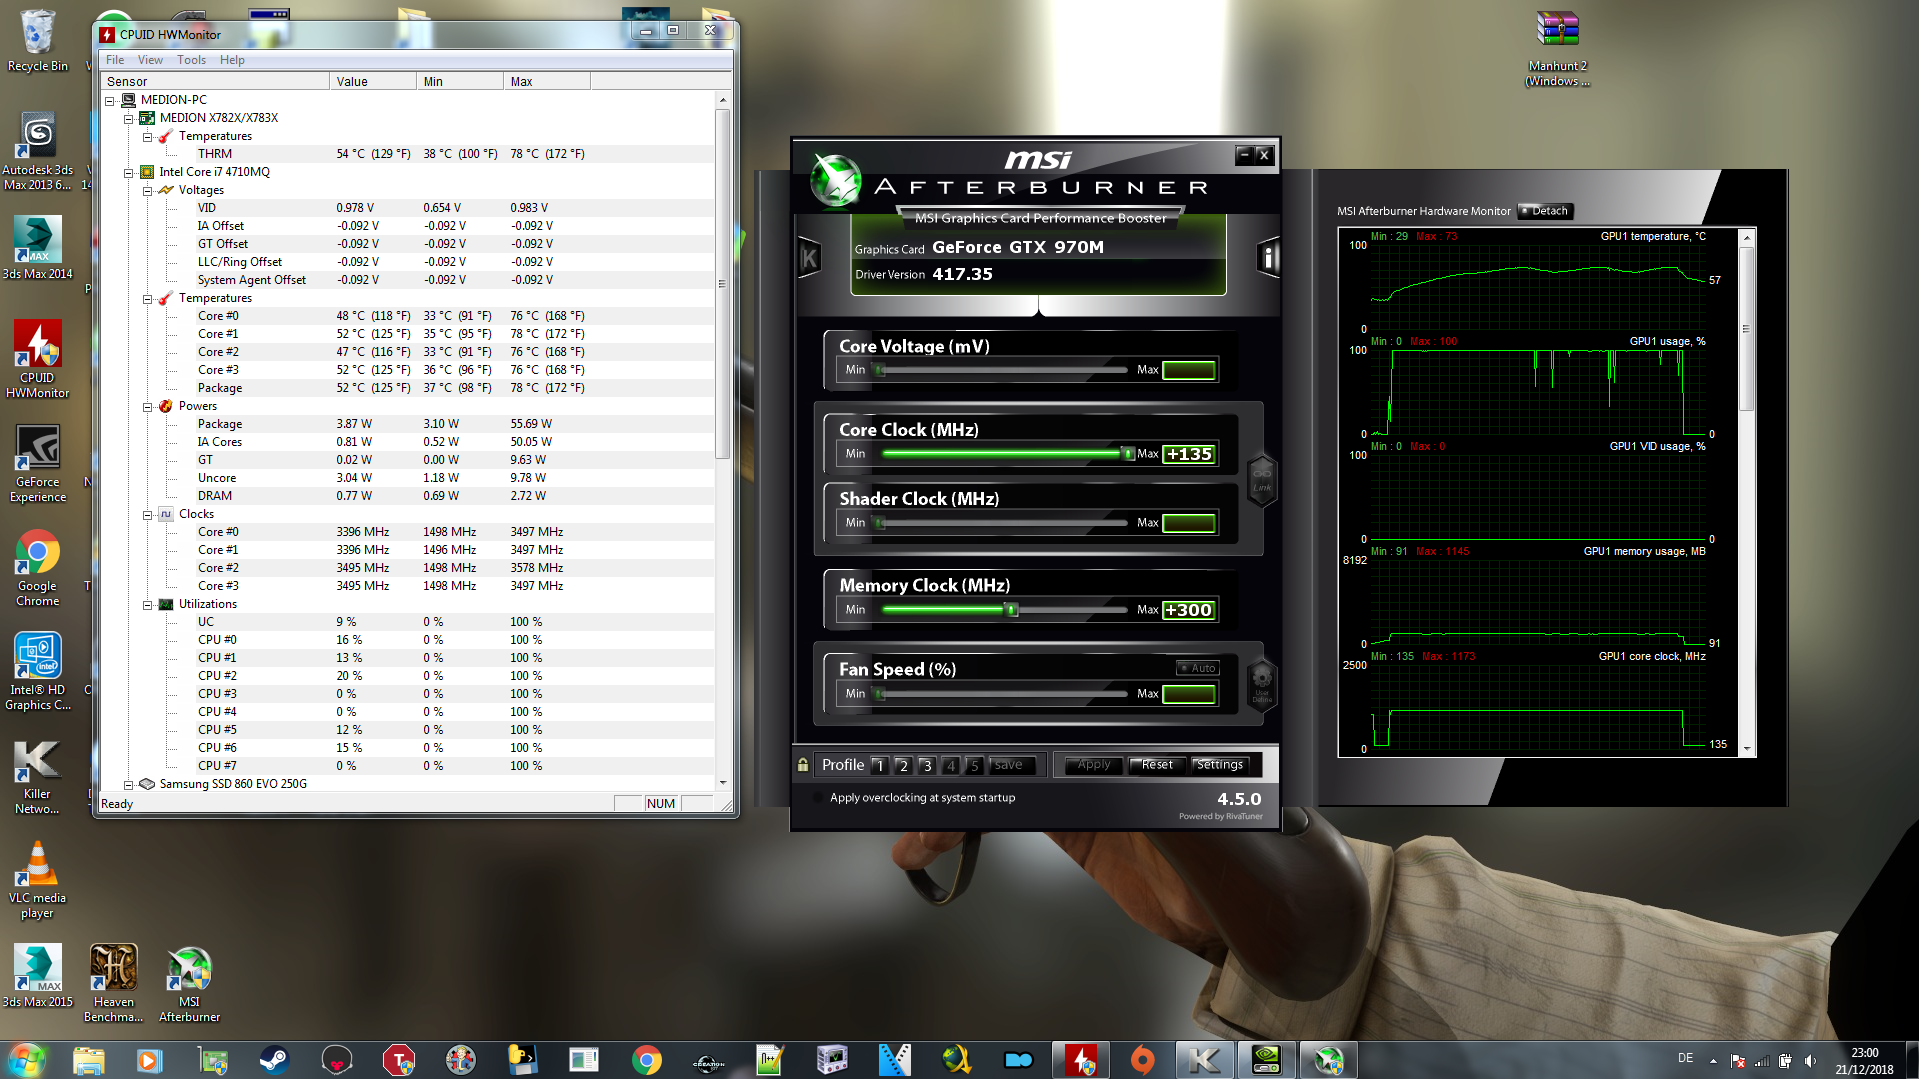Open Afterburner Settings

pos(1220,765)
